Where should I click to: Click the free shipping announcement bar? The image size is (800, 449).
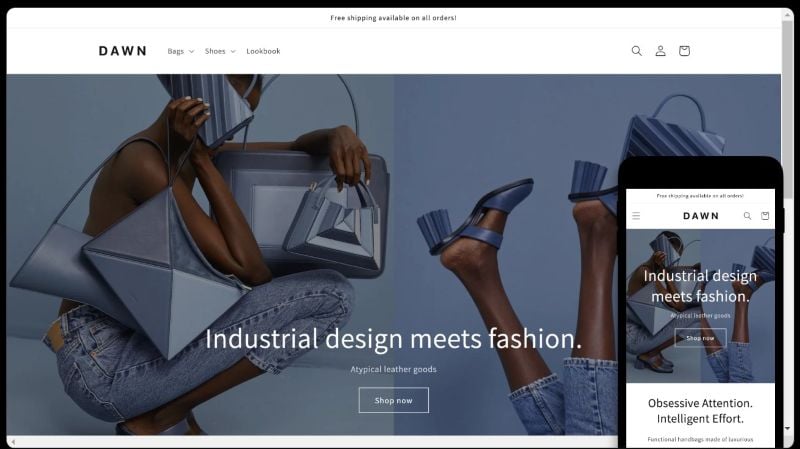tap(393, 18)
